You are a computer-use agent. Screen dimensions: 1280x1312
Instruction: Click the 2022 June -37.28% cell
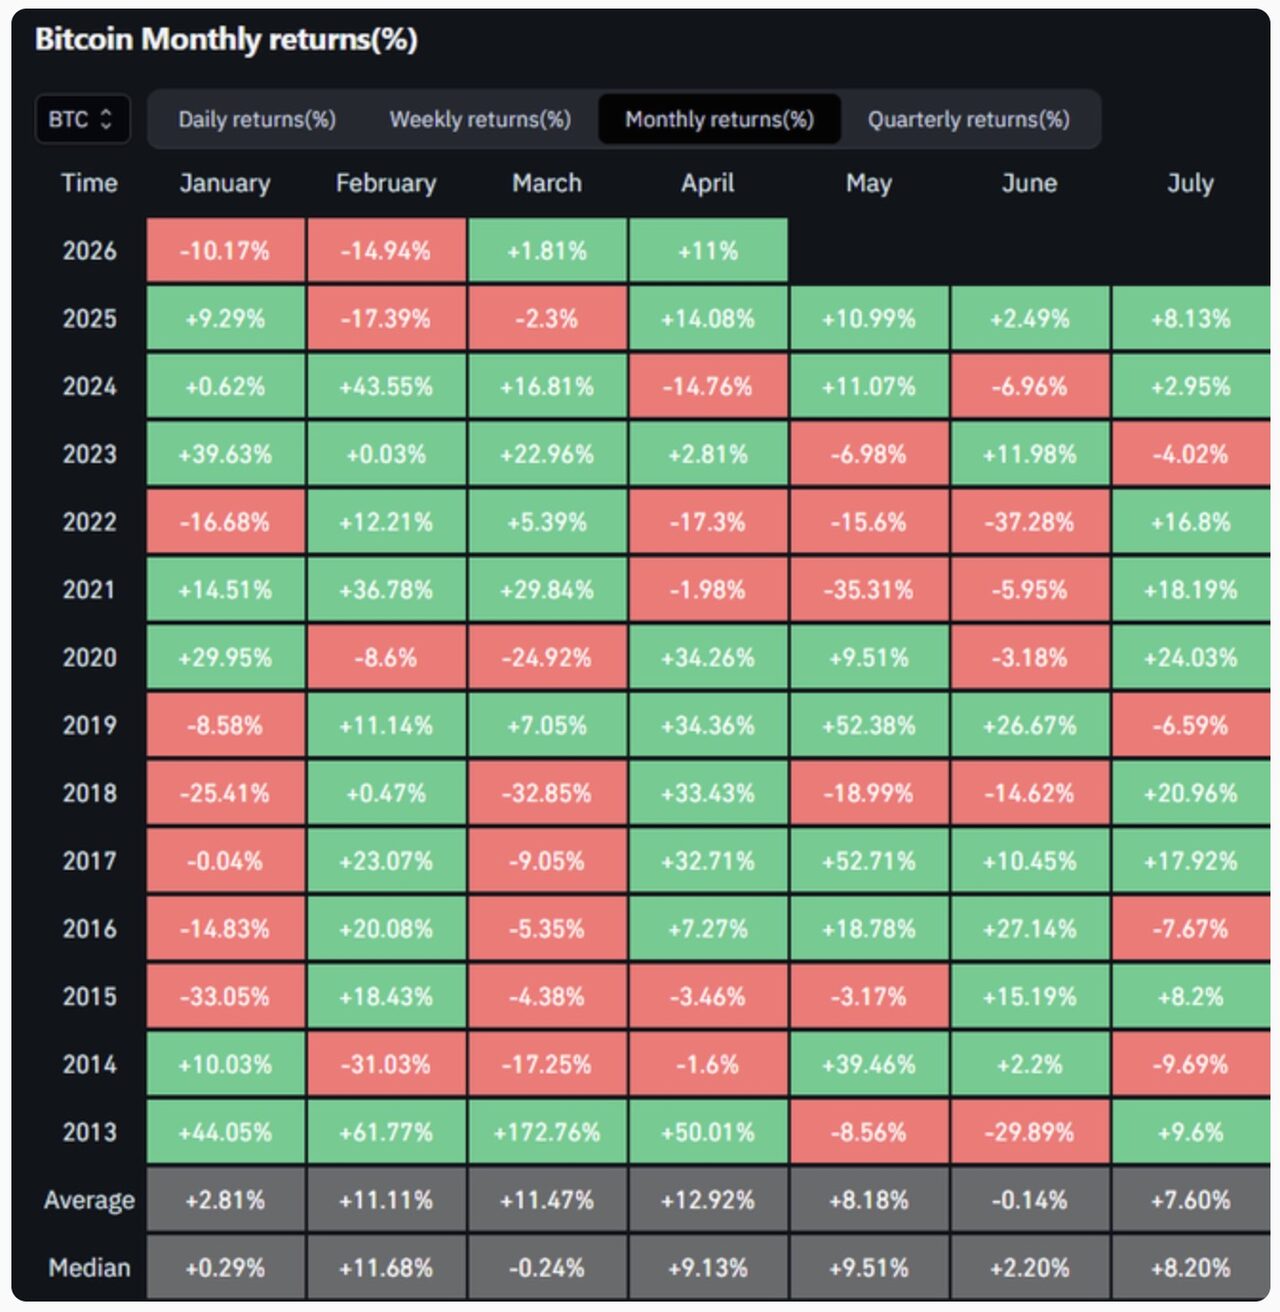click(x=1029, y=522)
